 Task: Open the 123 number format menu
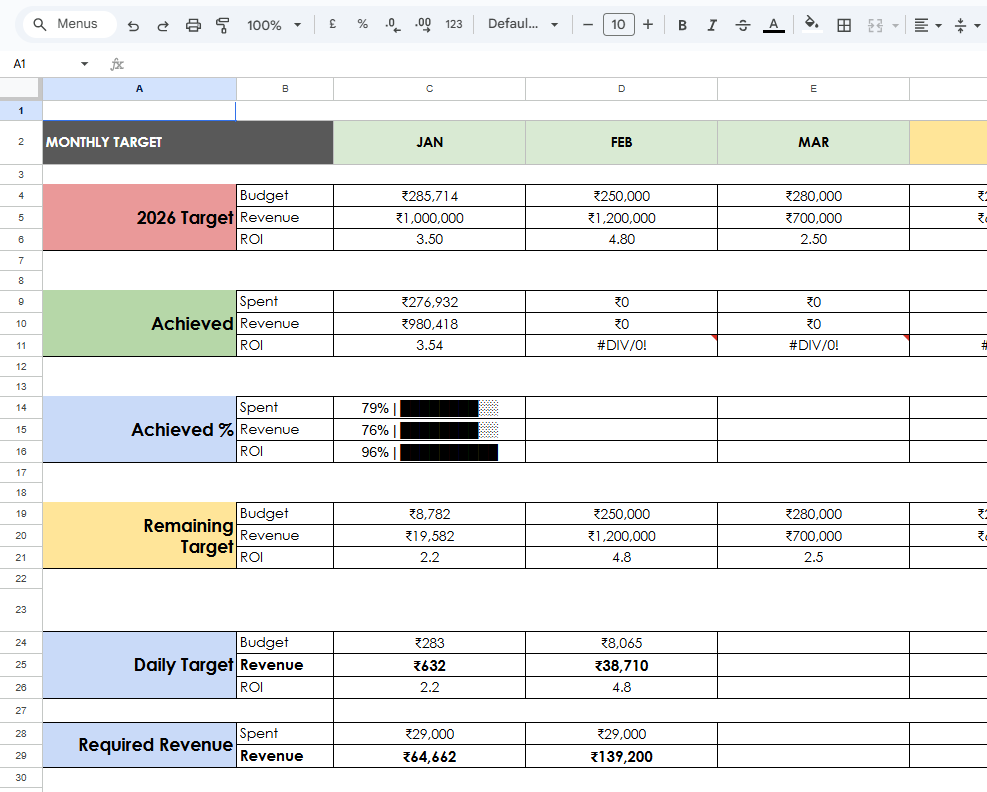tap(454, 25)
